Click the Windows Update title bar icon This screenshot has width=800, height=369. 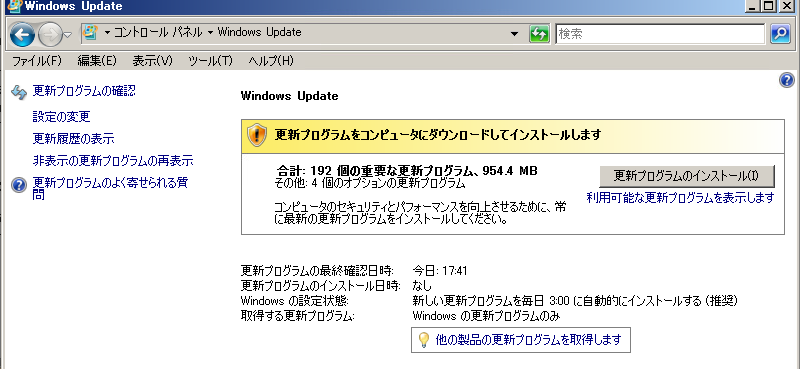pyautogui.click(x=14, y=6)
